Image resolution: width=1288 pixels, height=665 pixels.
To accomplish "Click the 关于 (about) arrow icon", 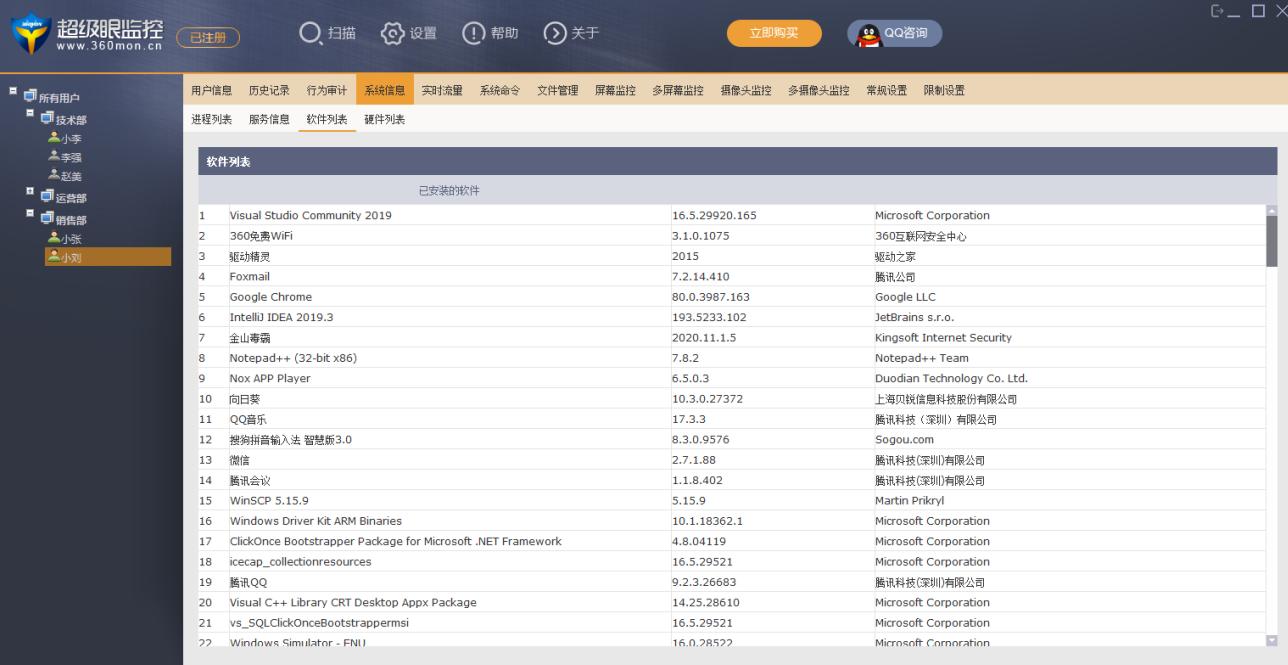I will (554, 34).
